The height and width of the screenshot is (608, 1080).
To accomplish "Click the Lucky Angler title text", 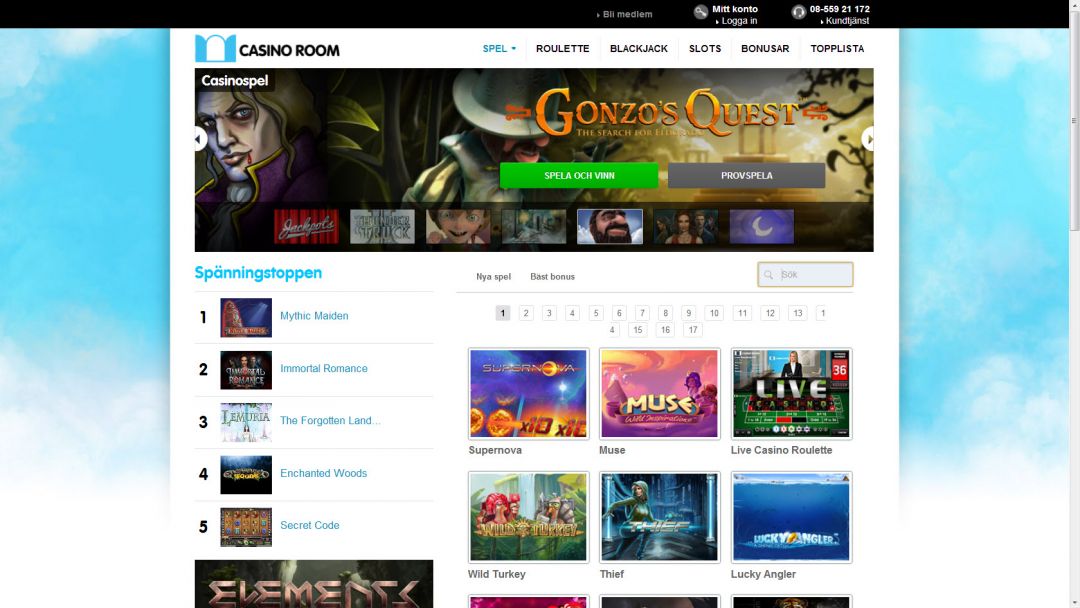I will [763, 574].
